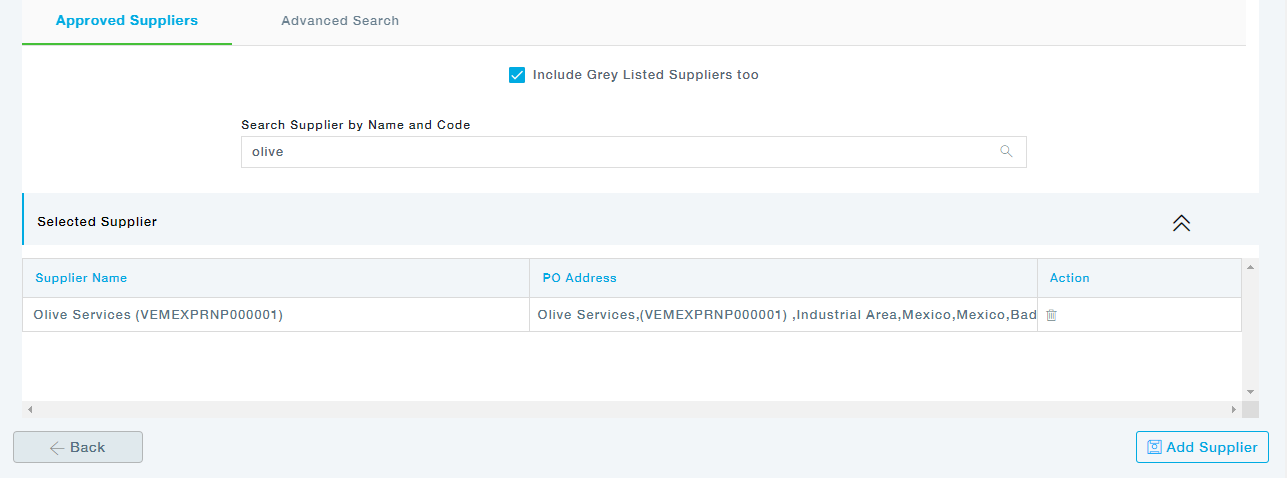Click the horizontal scrollbar track below table
Screen dimensions: 1287x478
[630, 410]
